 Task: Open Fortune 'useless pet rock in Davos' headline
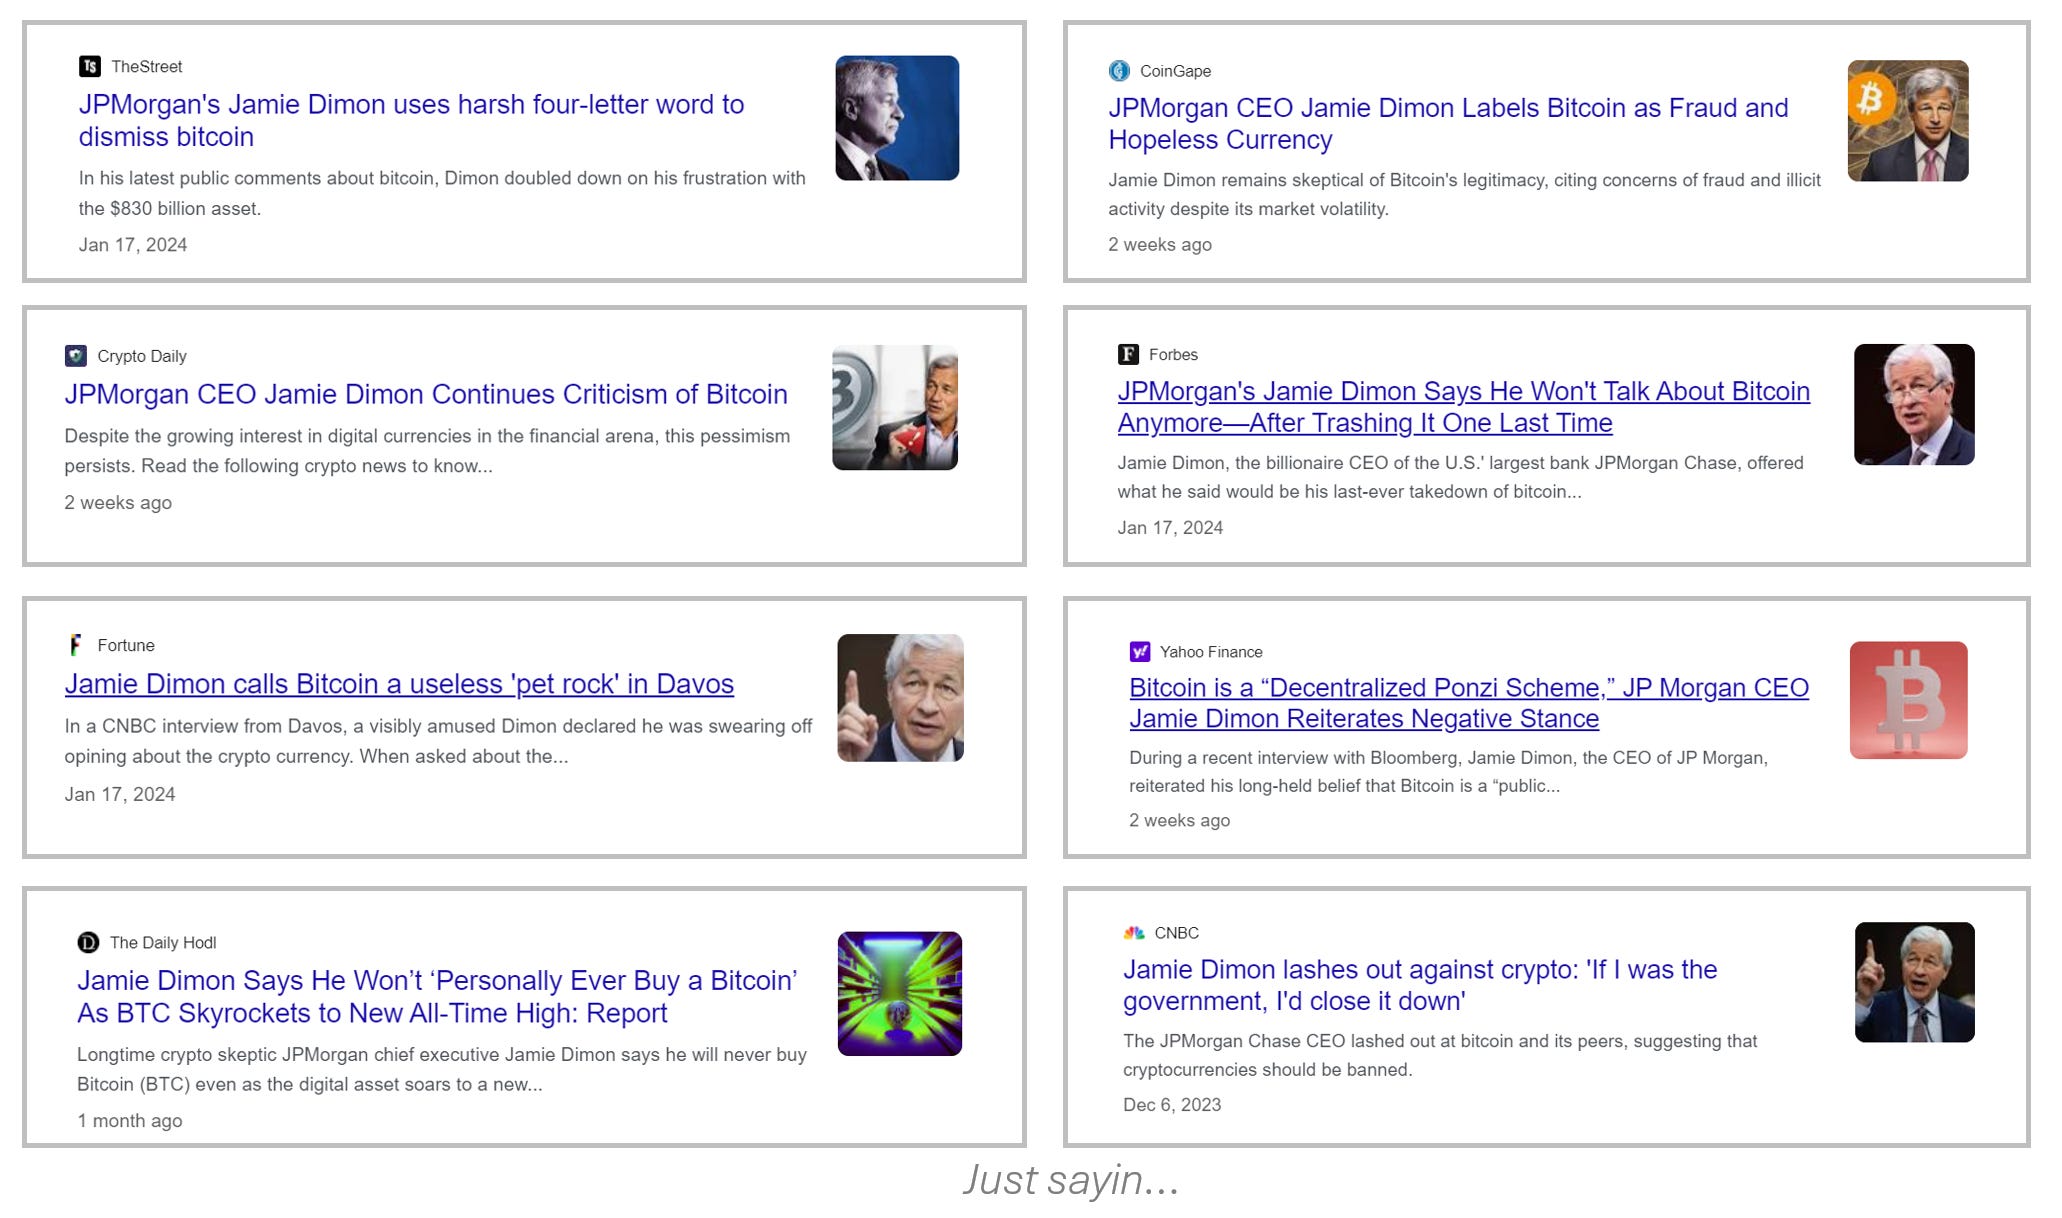(399, 684)
